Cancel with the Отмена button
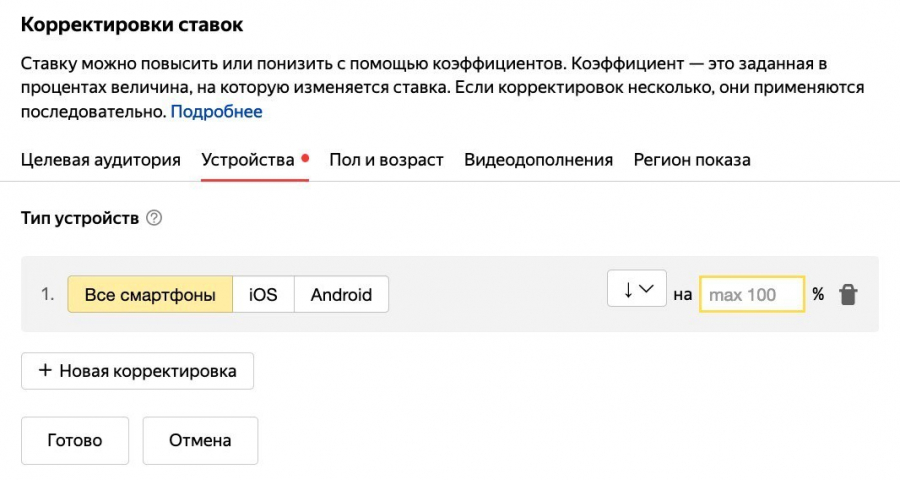 (200, 440)
